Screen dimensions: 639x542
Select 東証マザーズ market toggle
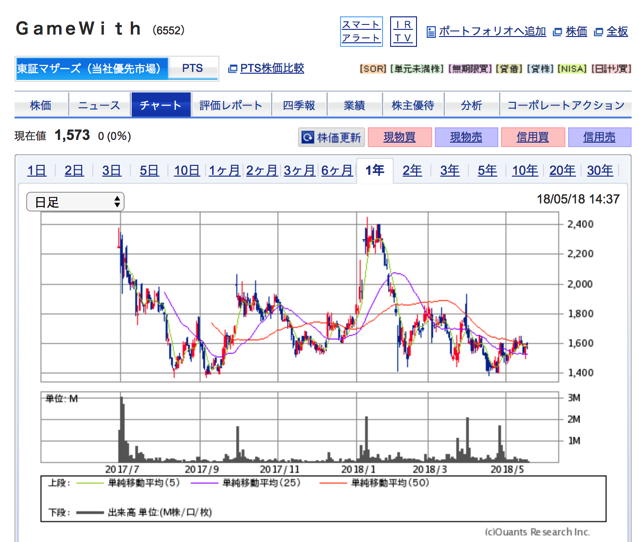[x=92, y=68]
